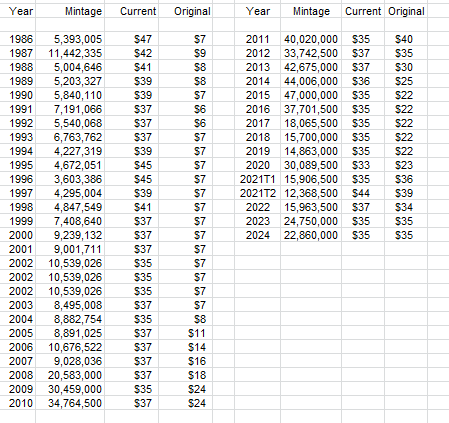Select the right table's Current header cell
This screenshot has width=449, height=423.
[363, 11]
